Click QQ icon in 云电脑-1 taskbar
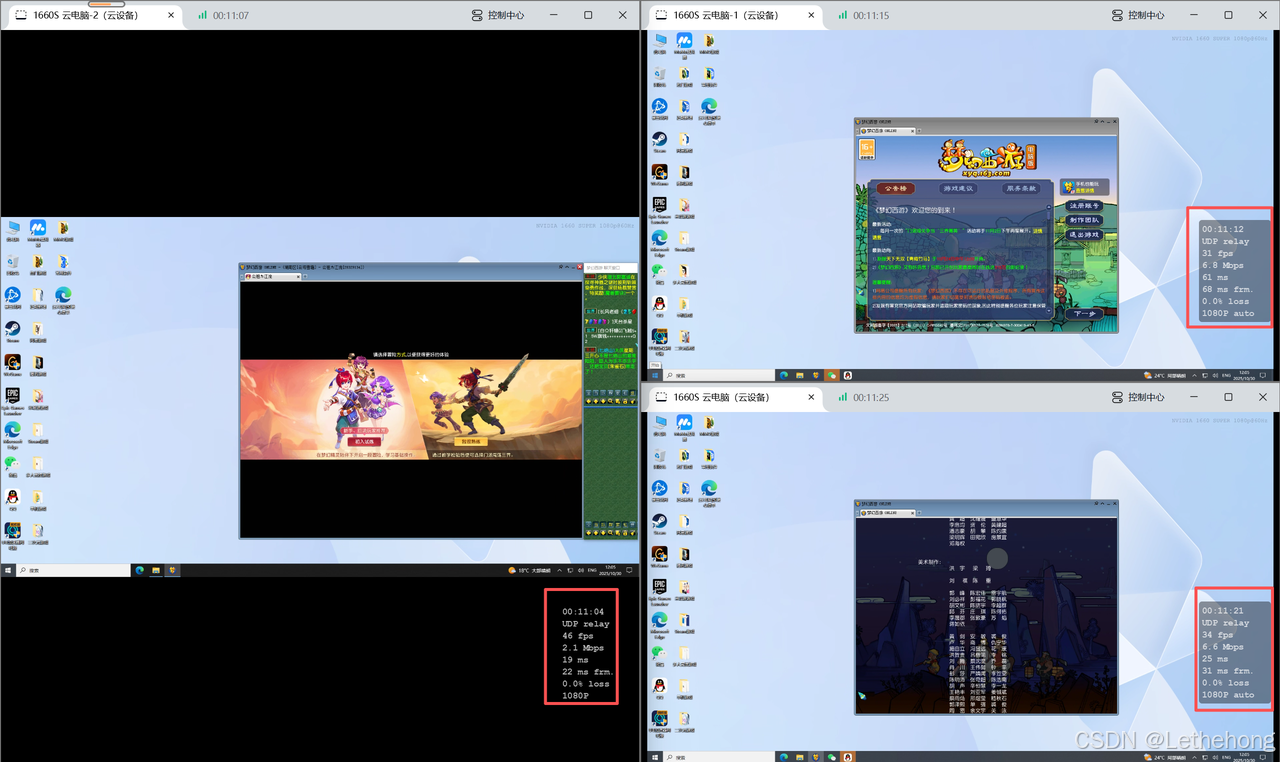Screen dimensions: 1280x762 click(847, 375)
